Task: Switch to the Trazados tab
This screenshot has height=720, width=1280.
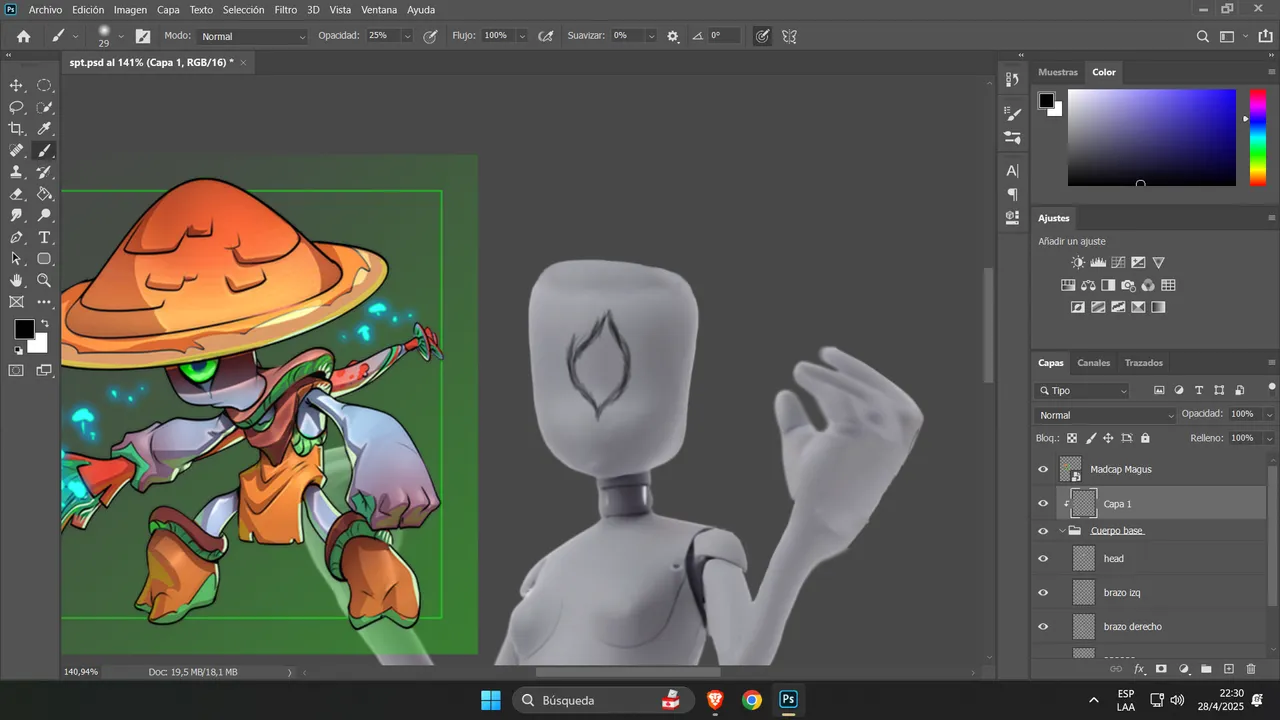Action: coord(1144,363)
